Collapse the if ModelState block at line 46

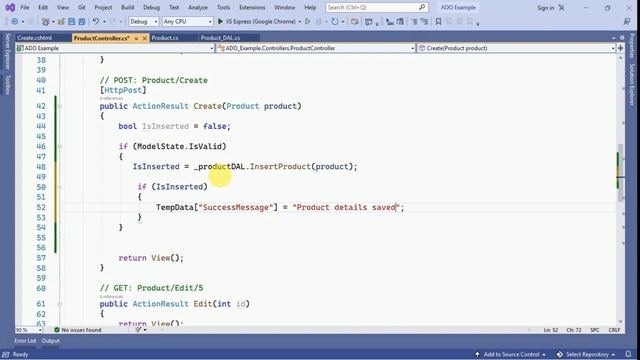(x=60, y=146)
